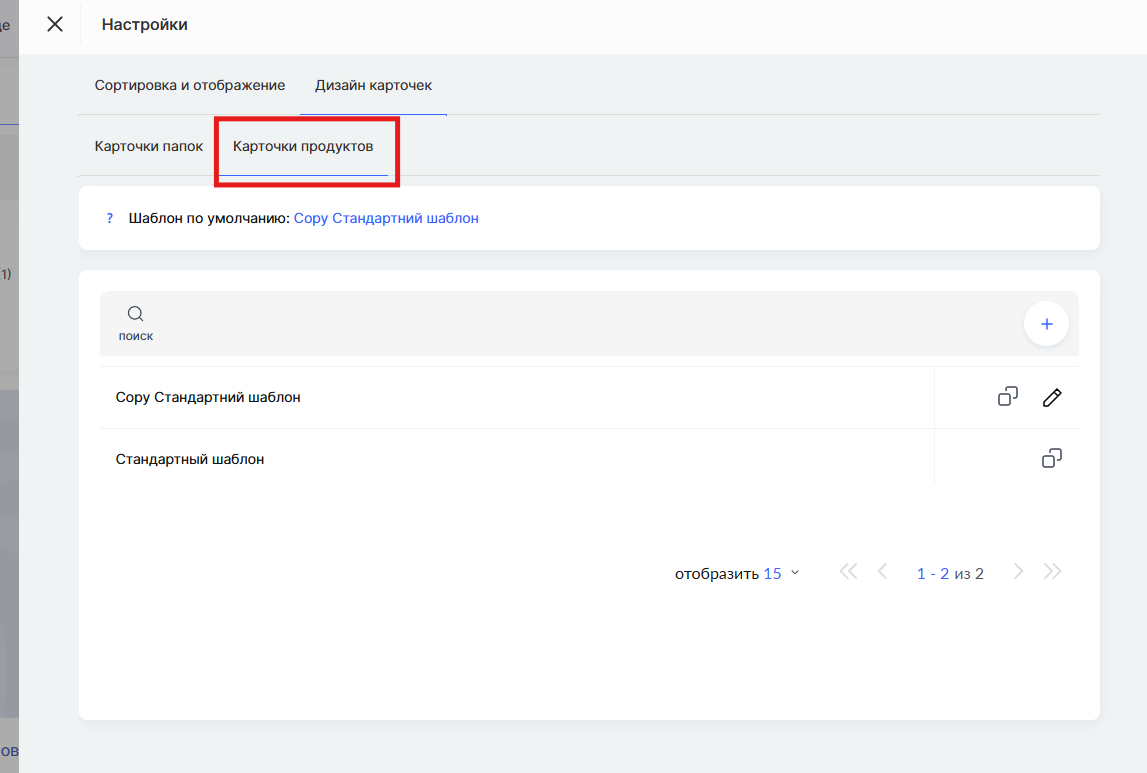This screenshot has height=773, width=1147.
Task: Switch to Сортировка и отображение tab
Action: (190, 86)
